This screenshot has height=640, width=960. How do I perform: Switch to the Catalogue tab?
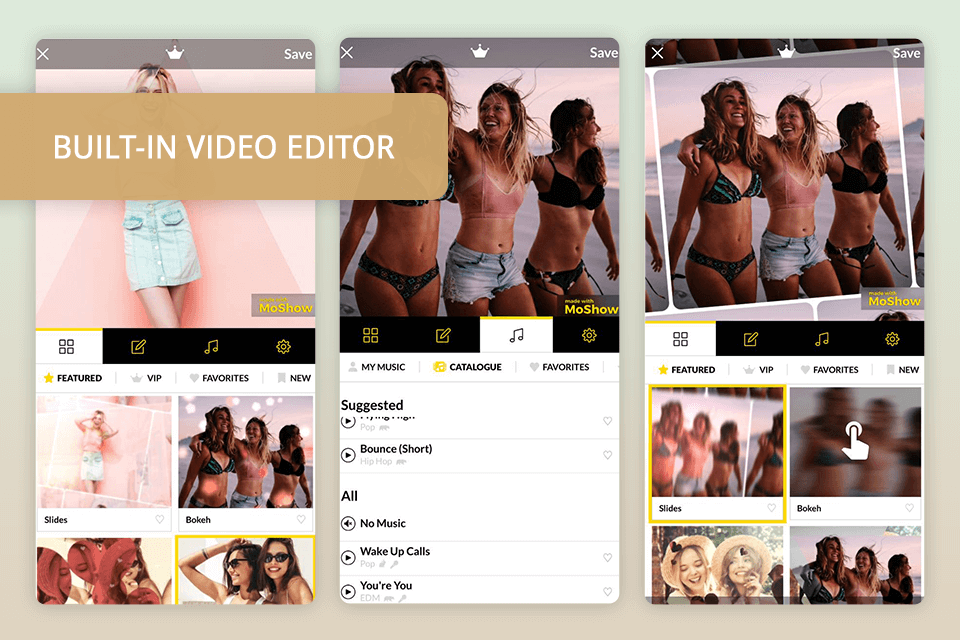click(x=468, y=367)
